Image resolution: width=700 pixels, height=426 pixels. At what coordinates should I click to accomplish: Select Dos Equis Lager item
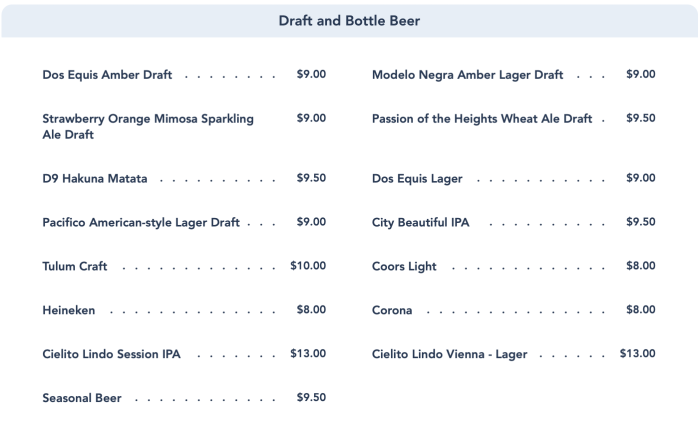(417, 179)
